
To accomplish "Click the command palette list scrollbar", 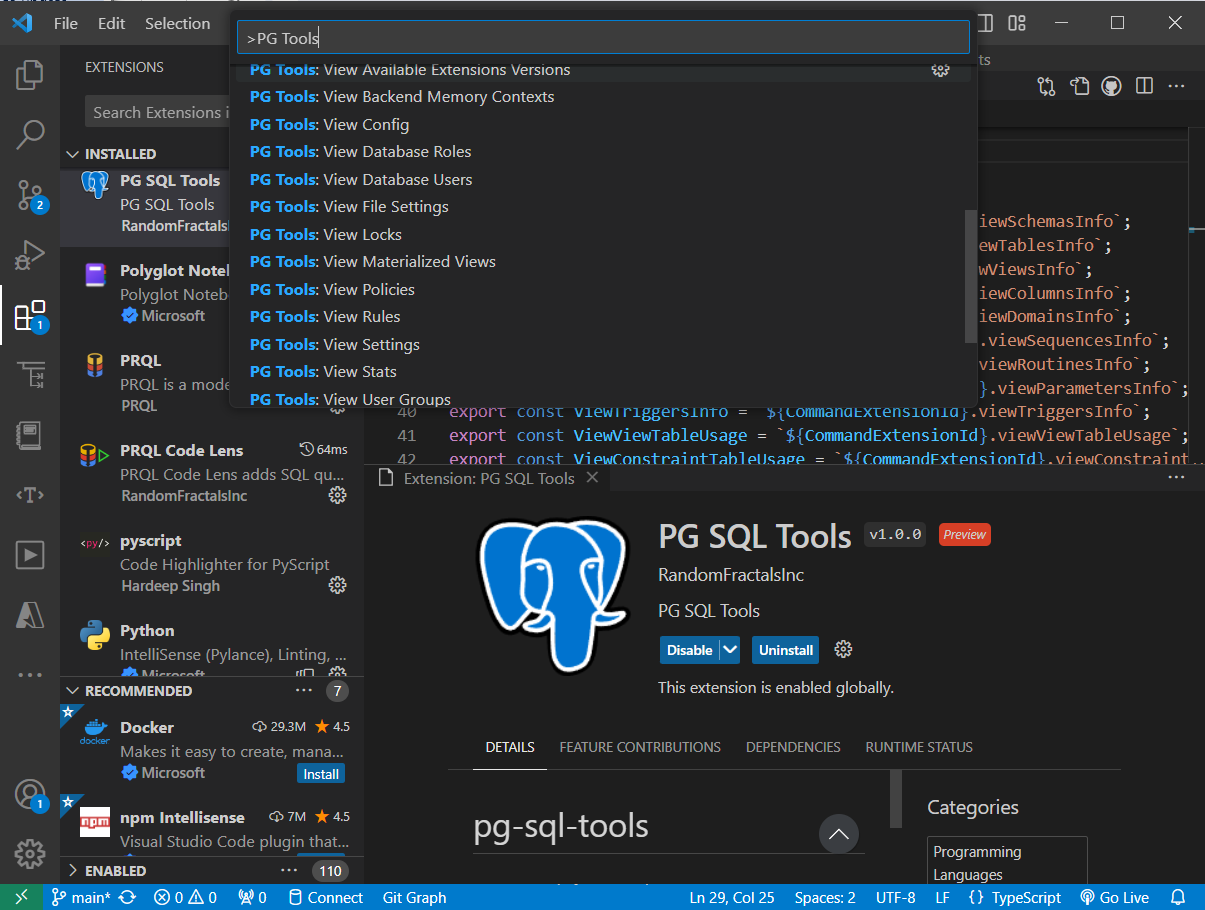I will 970,275.
